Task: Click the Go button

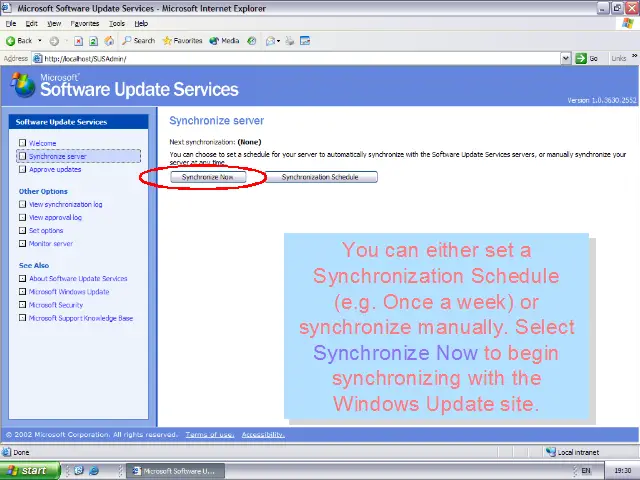Action: (x=587, y=59)
